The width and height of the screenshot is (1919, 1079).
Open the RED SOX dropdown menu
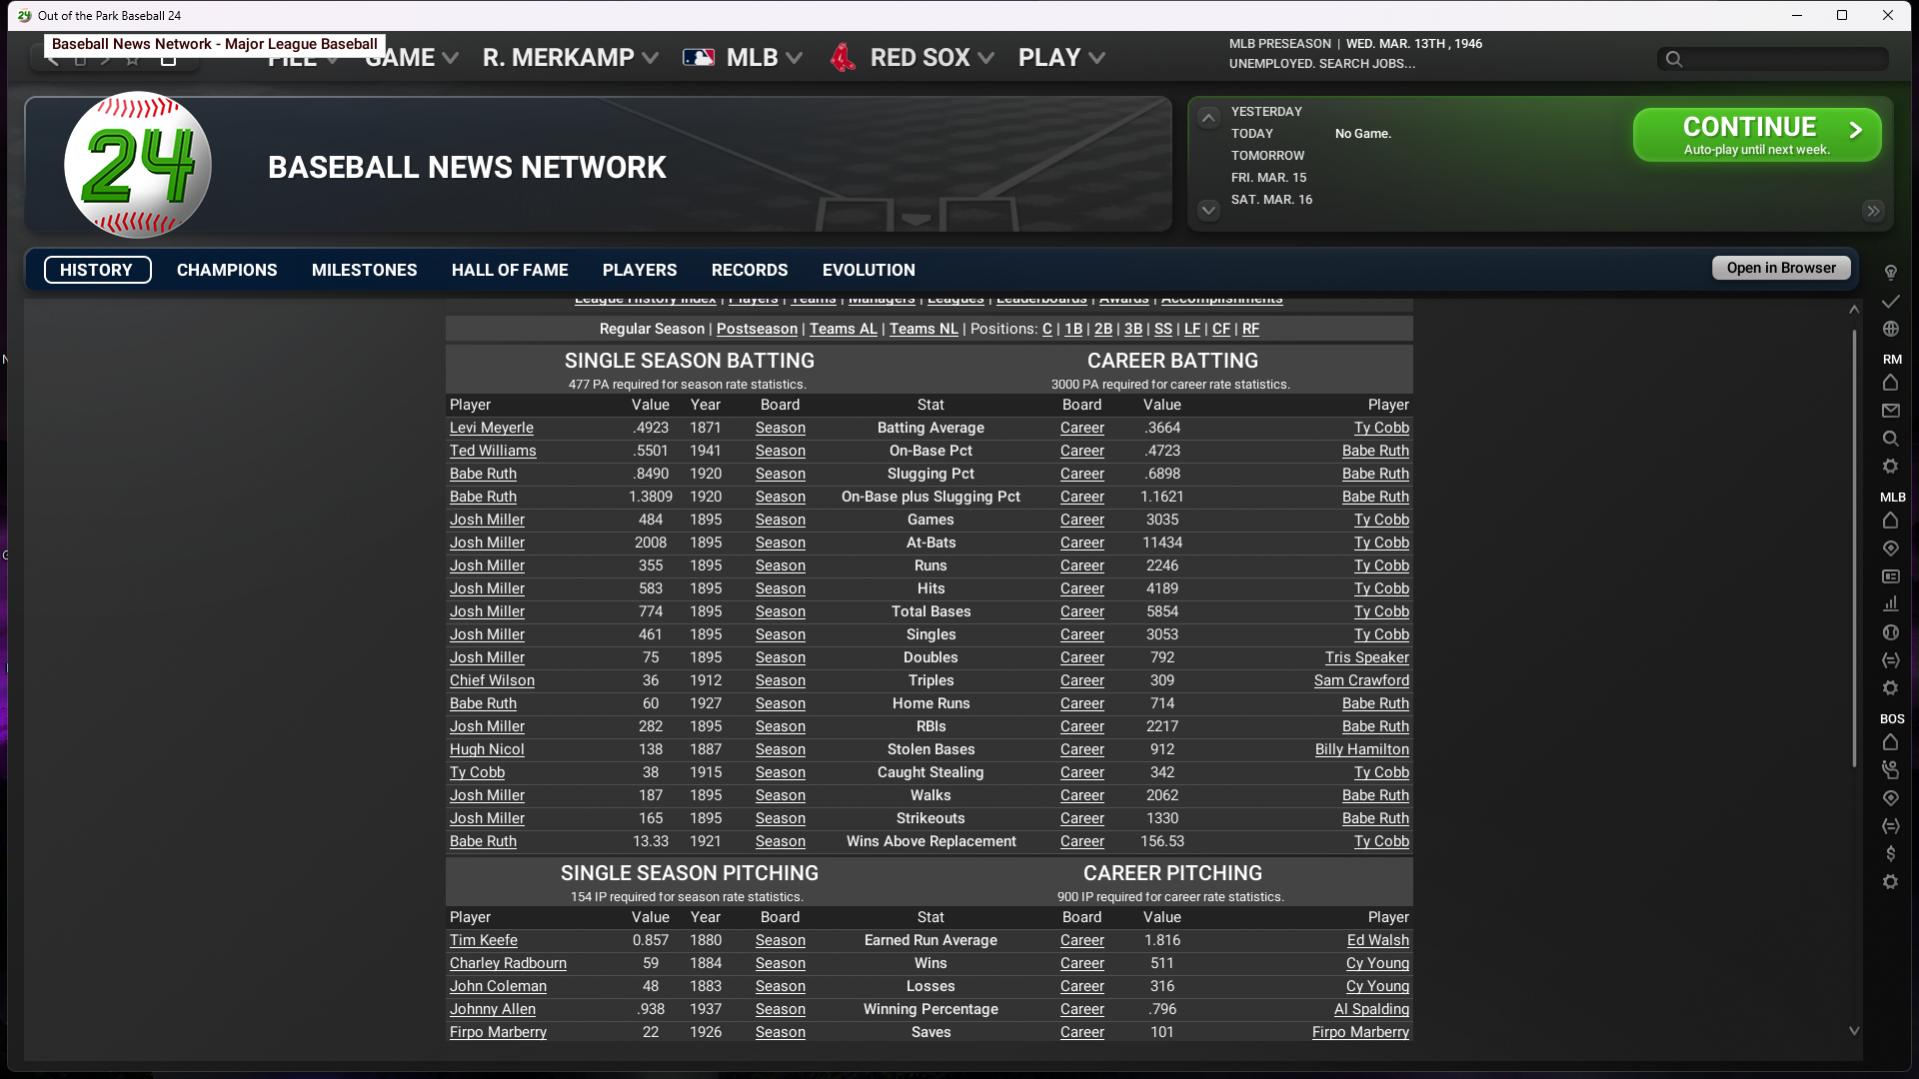[919, 58]
